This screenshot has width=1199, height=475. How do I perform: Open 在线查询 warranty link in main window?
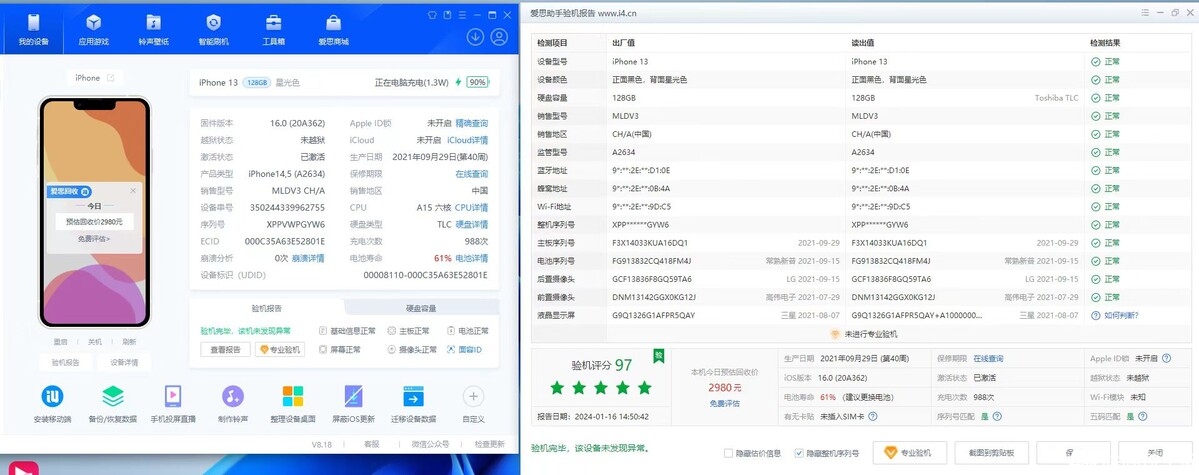(472, 174)
